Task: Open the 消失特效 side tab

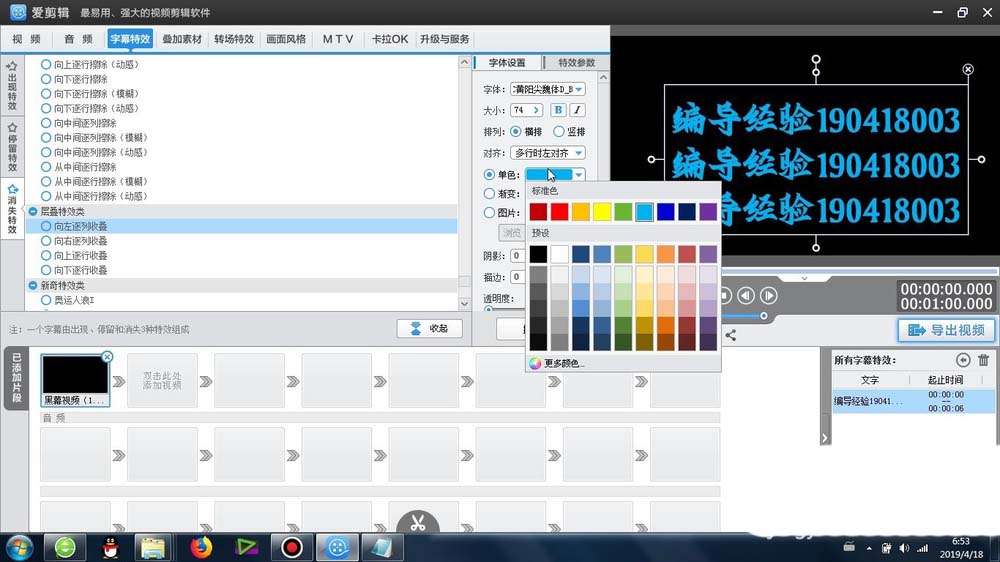Action: pos(12,209)
